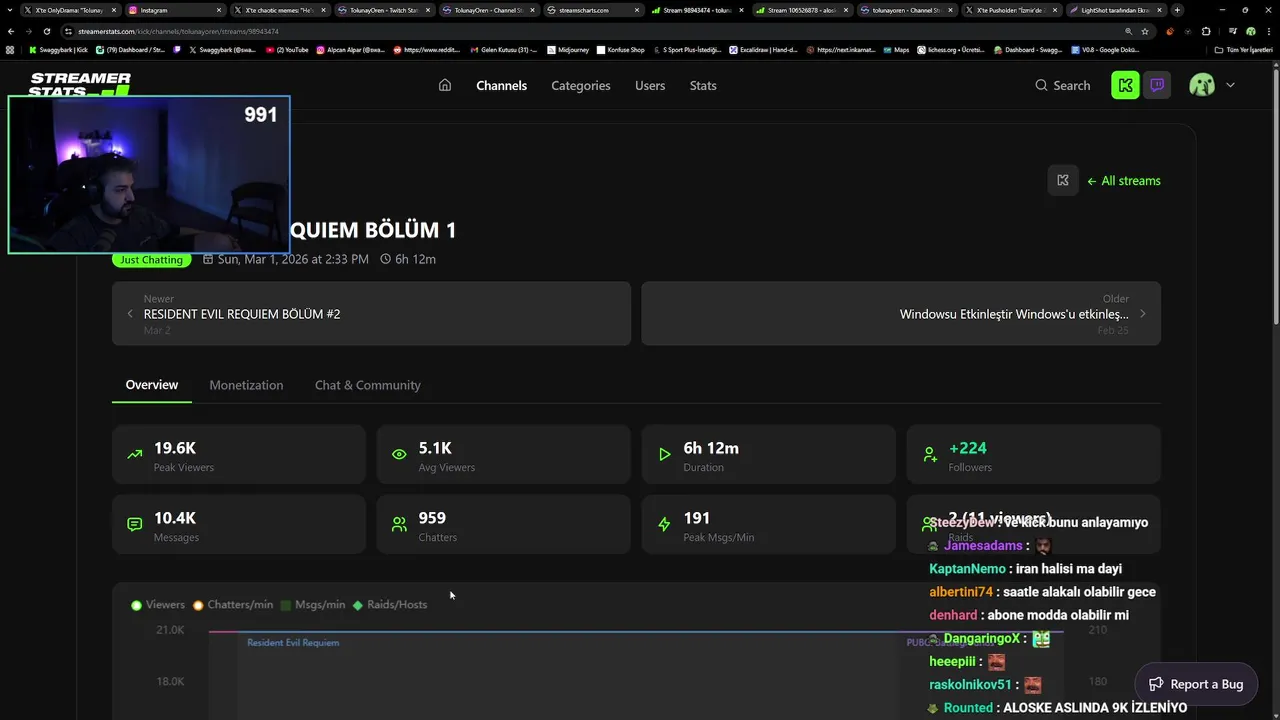Switch to the Overview tab

pos(152,385)
